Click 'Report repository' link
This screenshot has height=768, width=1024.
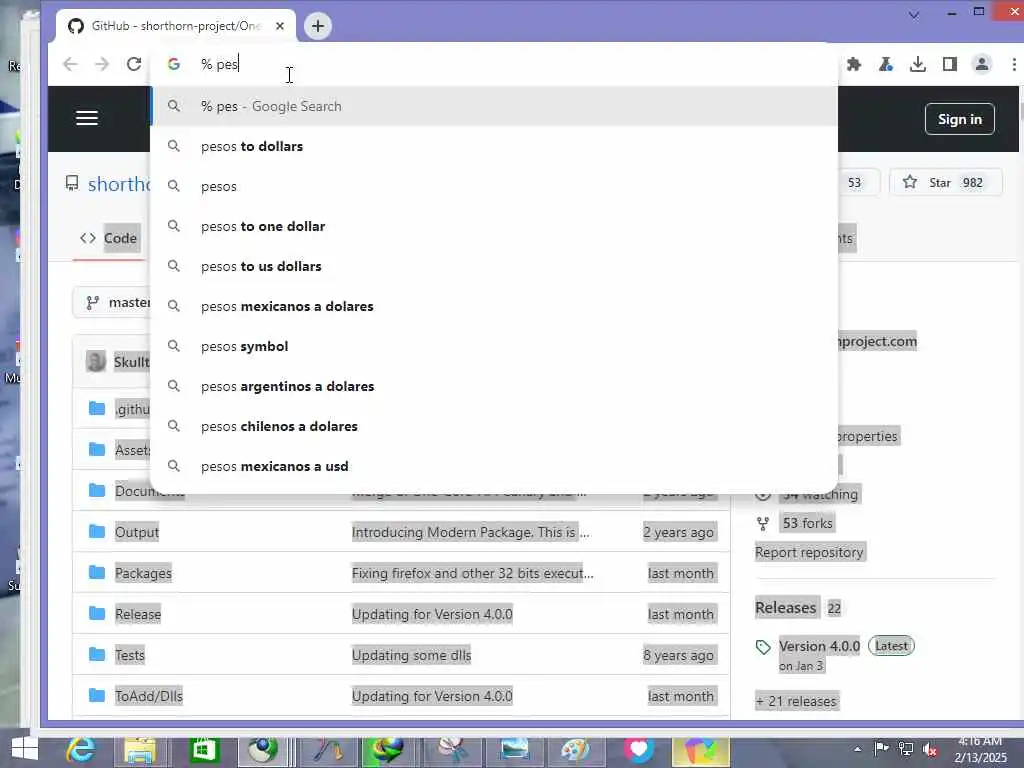[809, 552]
